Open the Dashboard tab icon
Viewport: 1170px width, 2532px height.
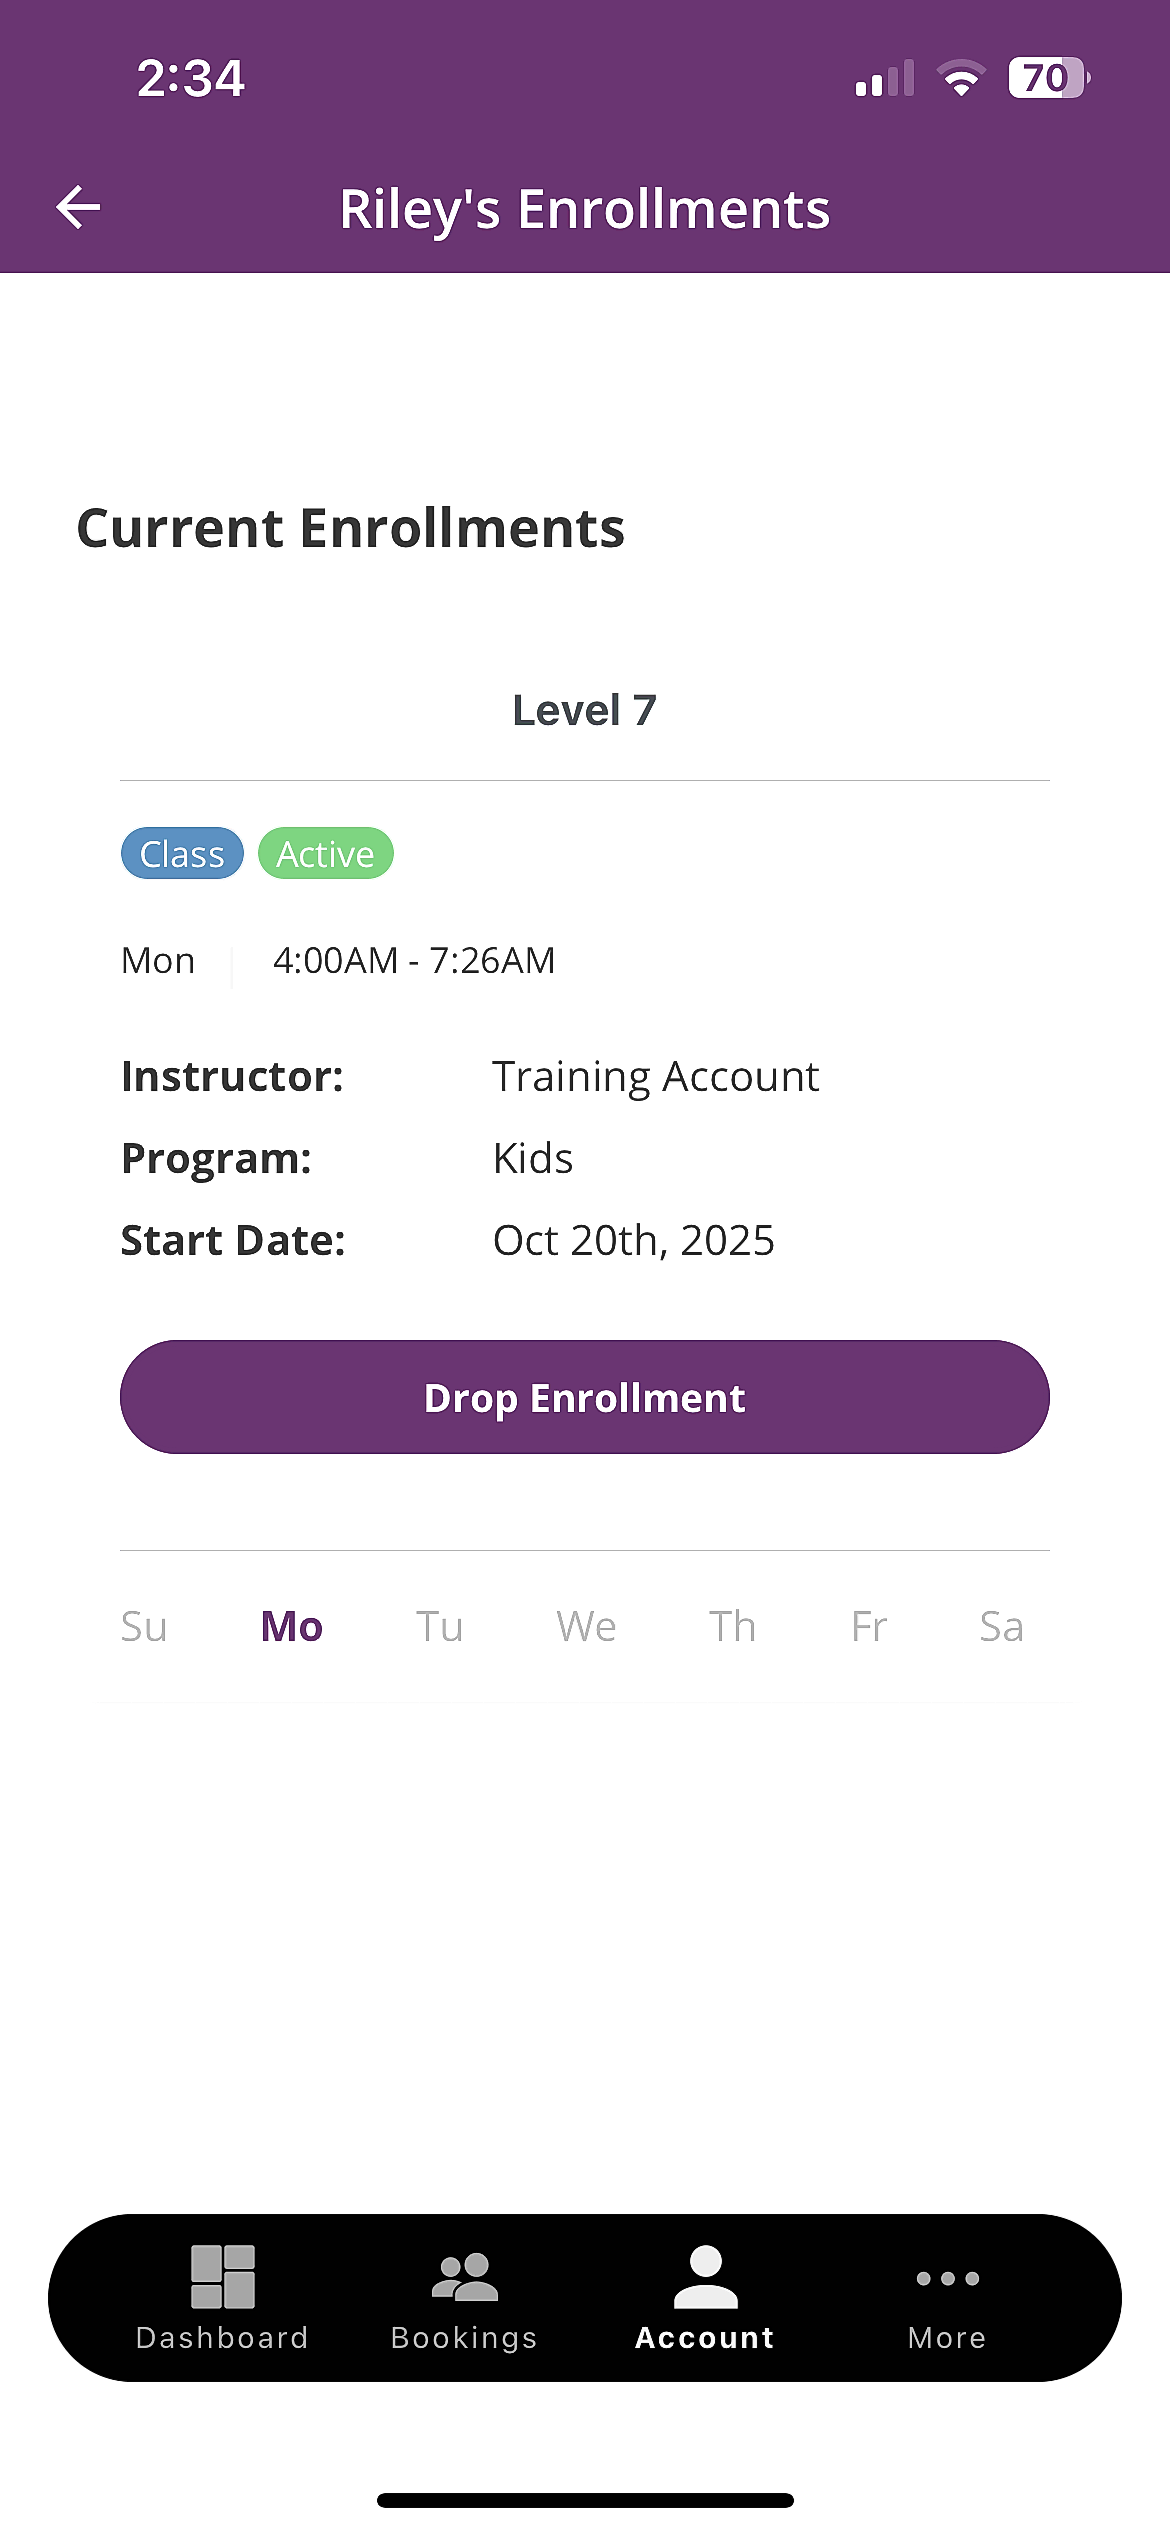(x=222, y=2277)
